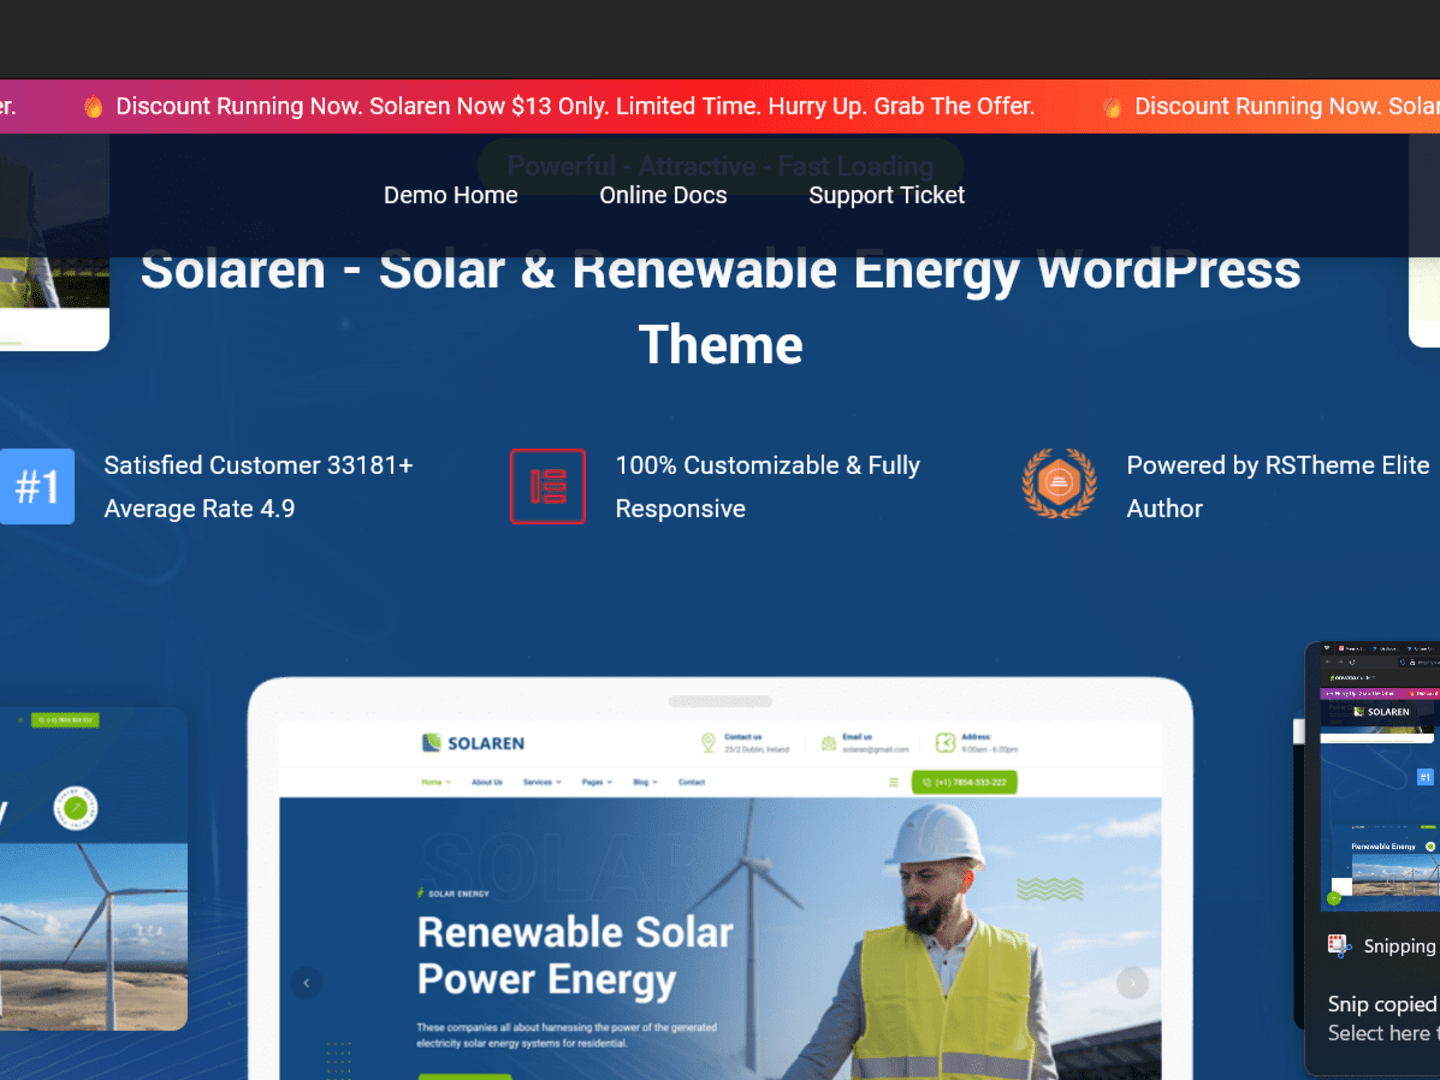Click the clock Address icon

tap(945, 742)
